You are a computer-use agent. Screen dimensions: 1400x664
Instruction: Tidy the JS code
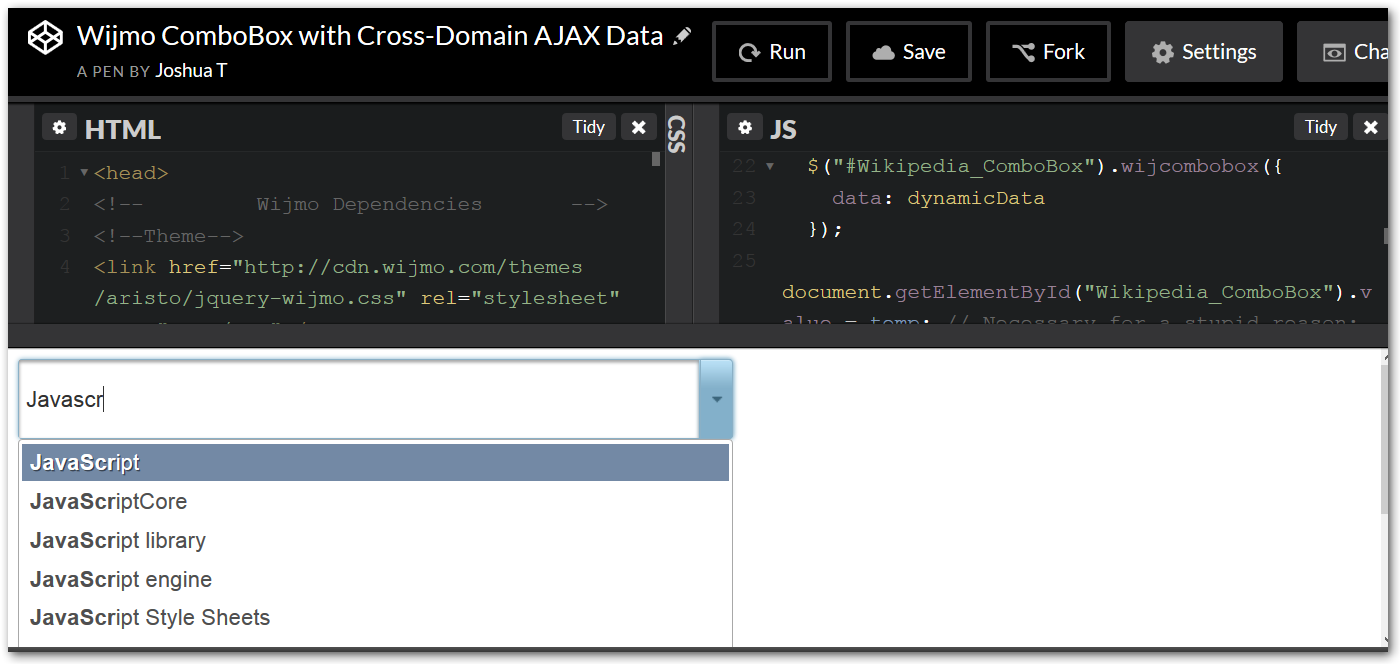coord(1320,127)
